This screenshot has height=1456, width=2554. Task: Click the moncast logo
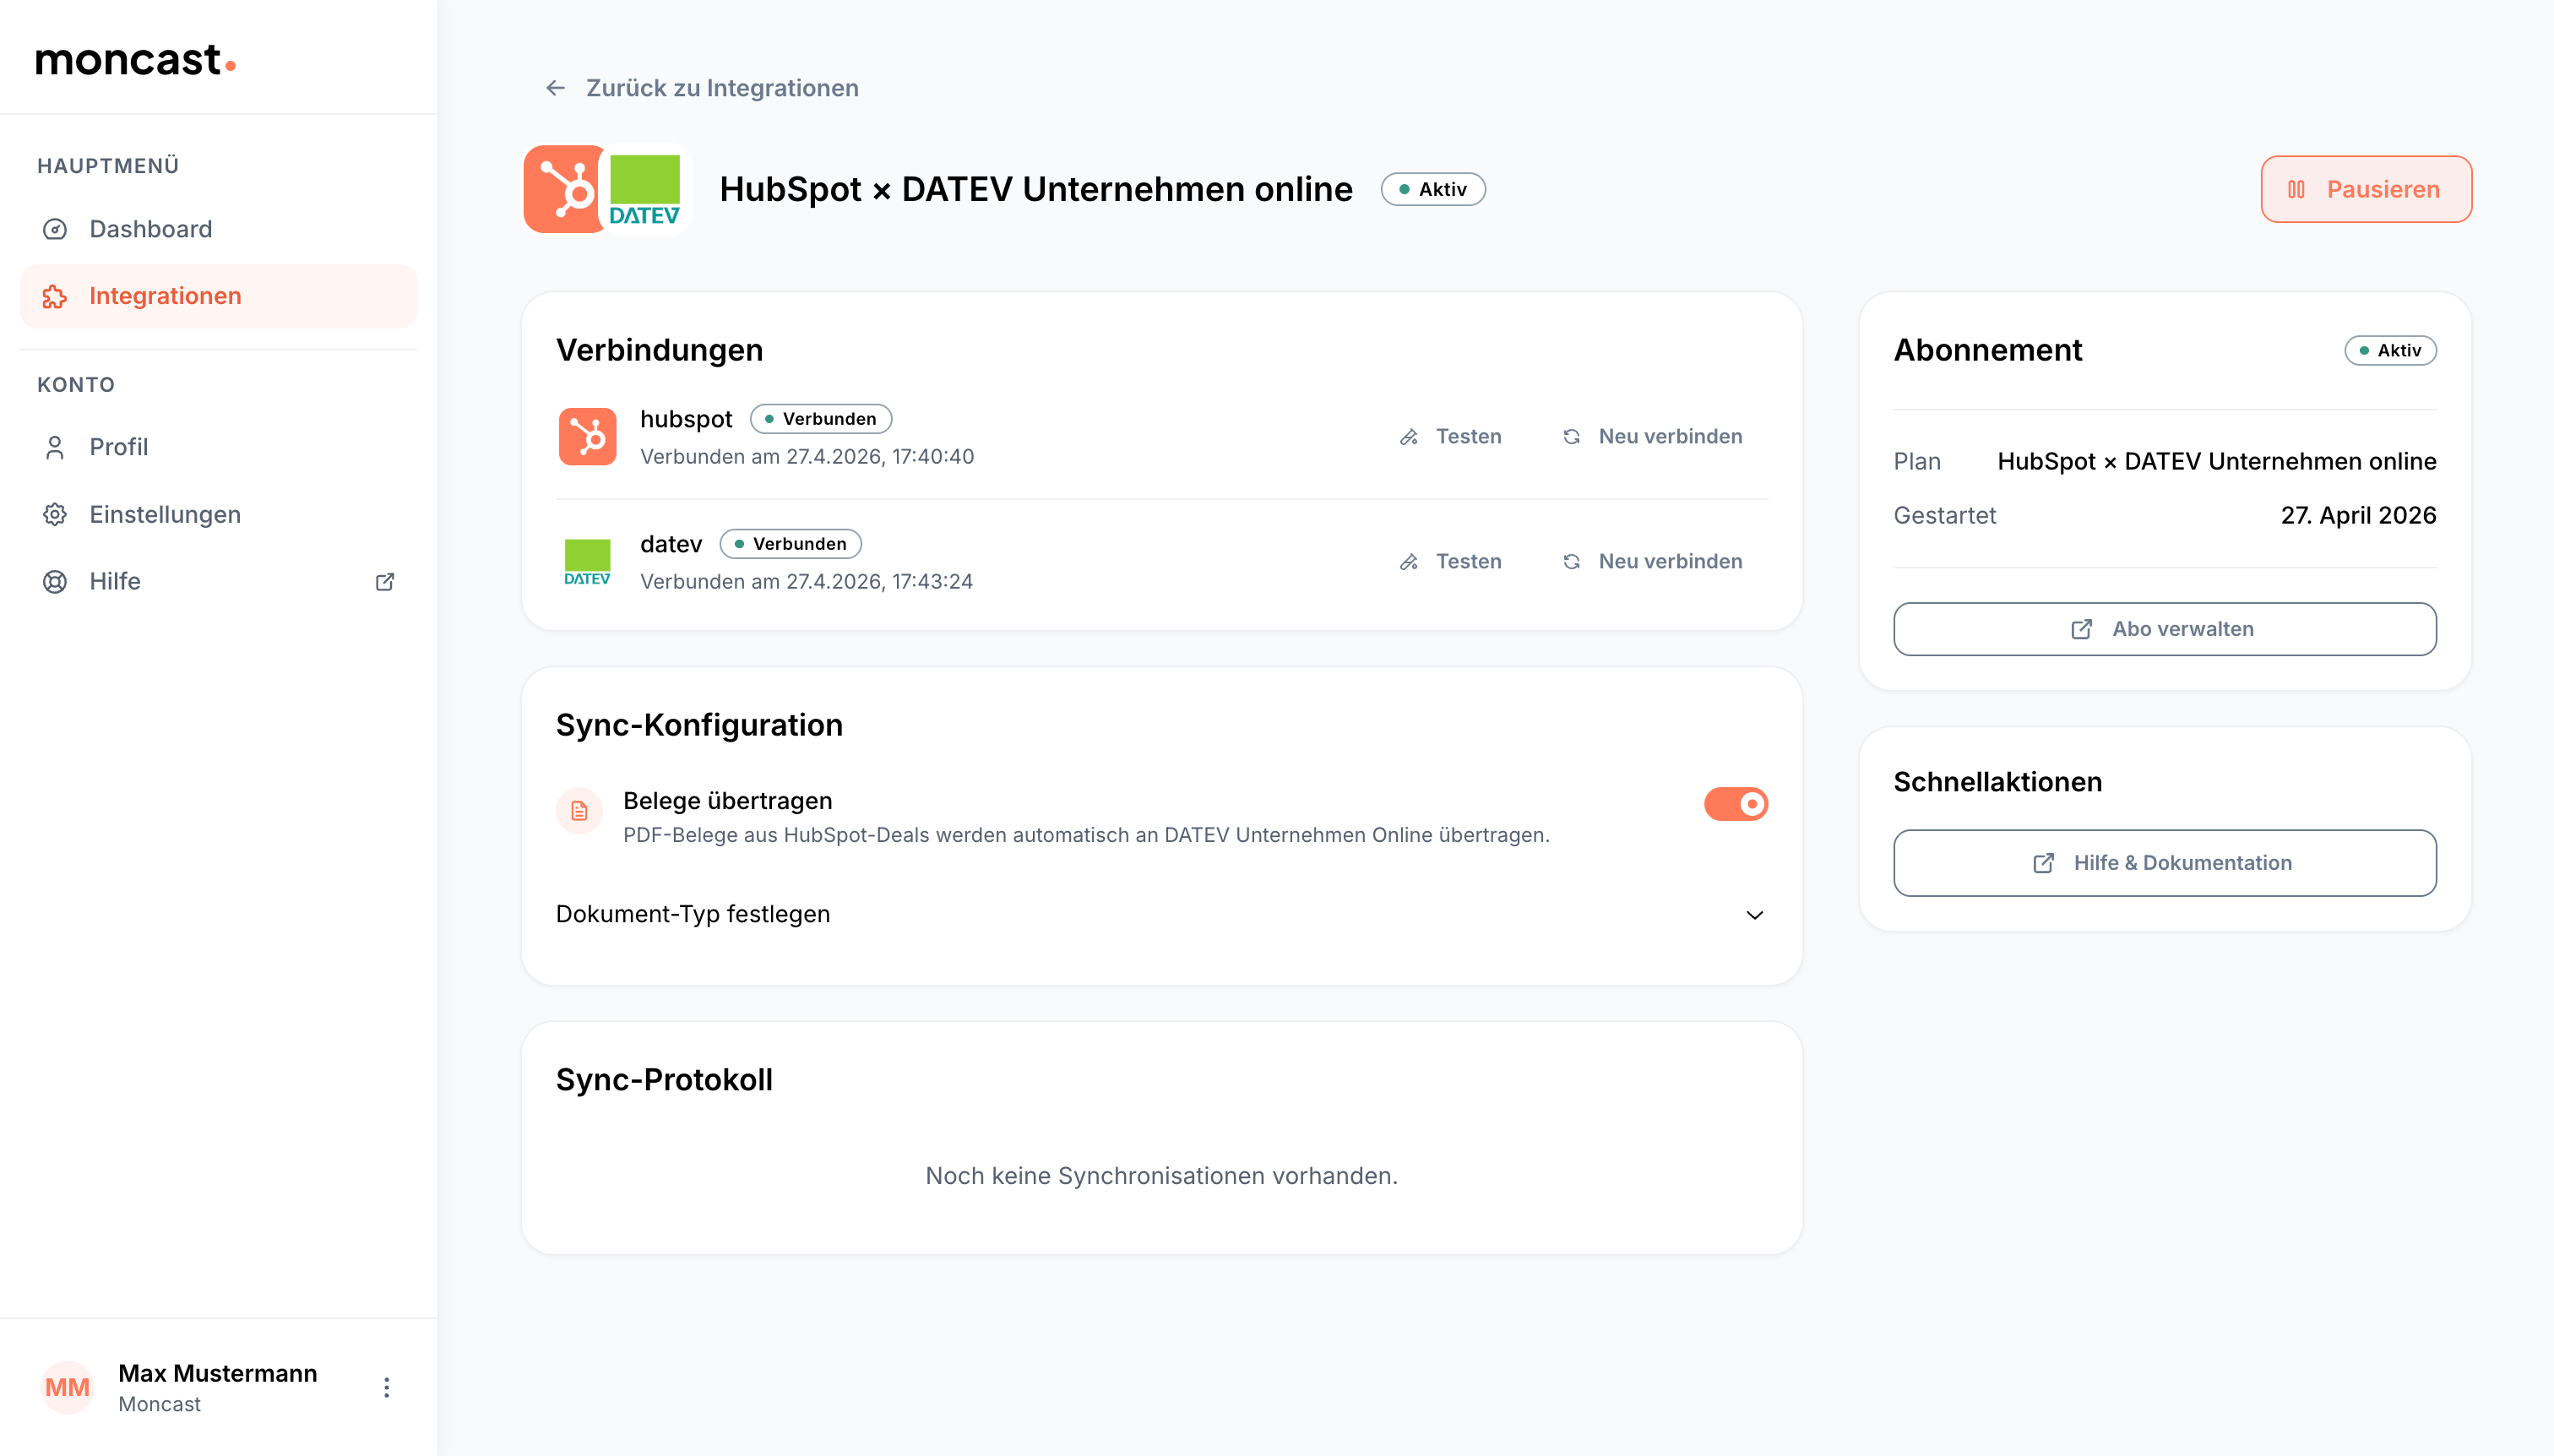(x=136, y=60)
